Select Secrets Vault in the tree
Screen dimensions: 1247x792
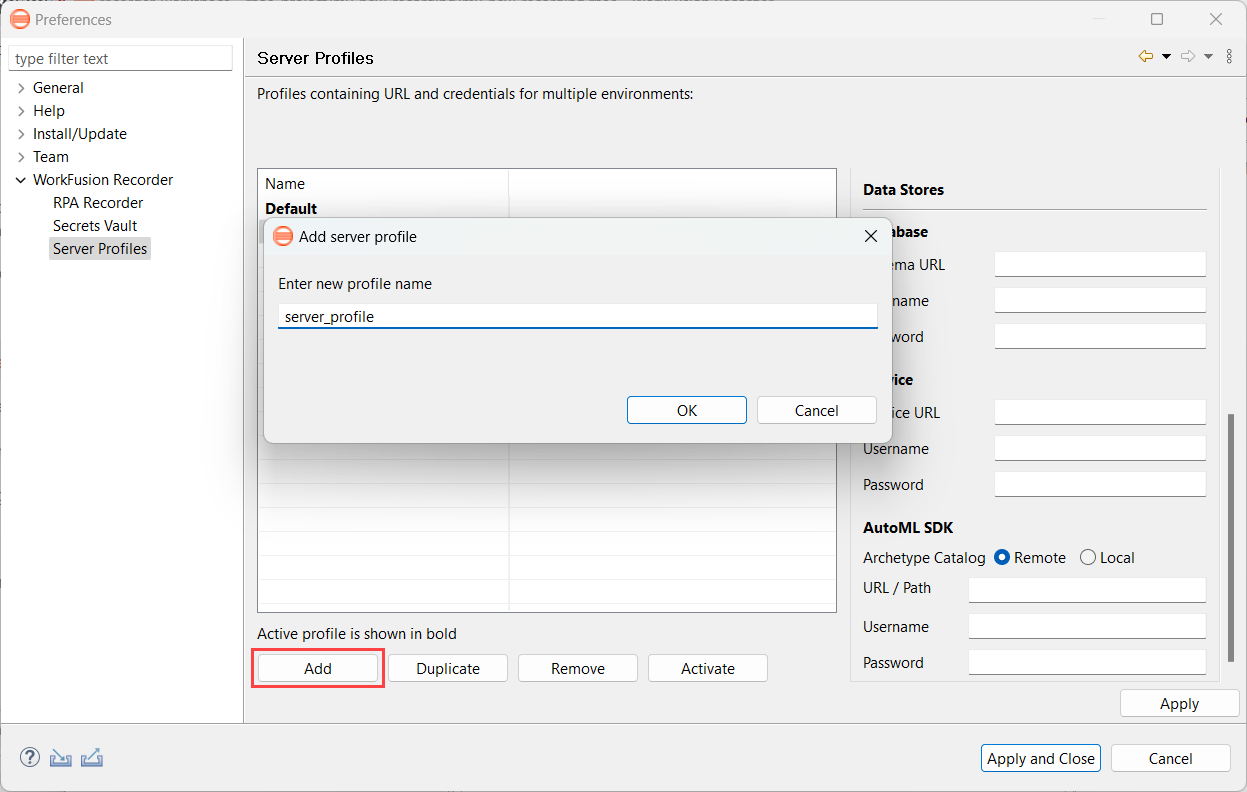click(95, 226)
